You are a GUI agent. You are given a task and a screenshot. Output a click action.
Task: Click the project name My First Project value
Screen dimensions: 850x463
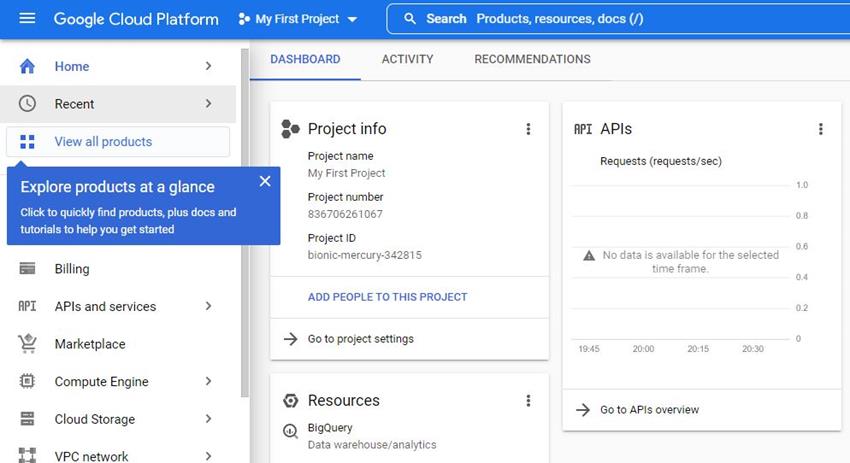tap(346, 173)
